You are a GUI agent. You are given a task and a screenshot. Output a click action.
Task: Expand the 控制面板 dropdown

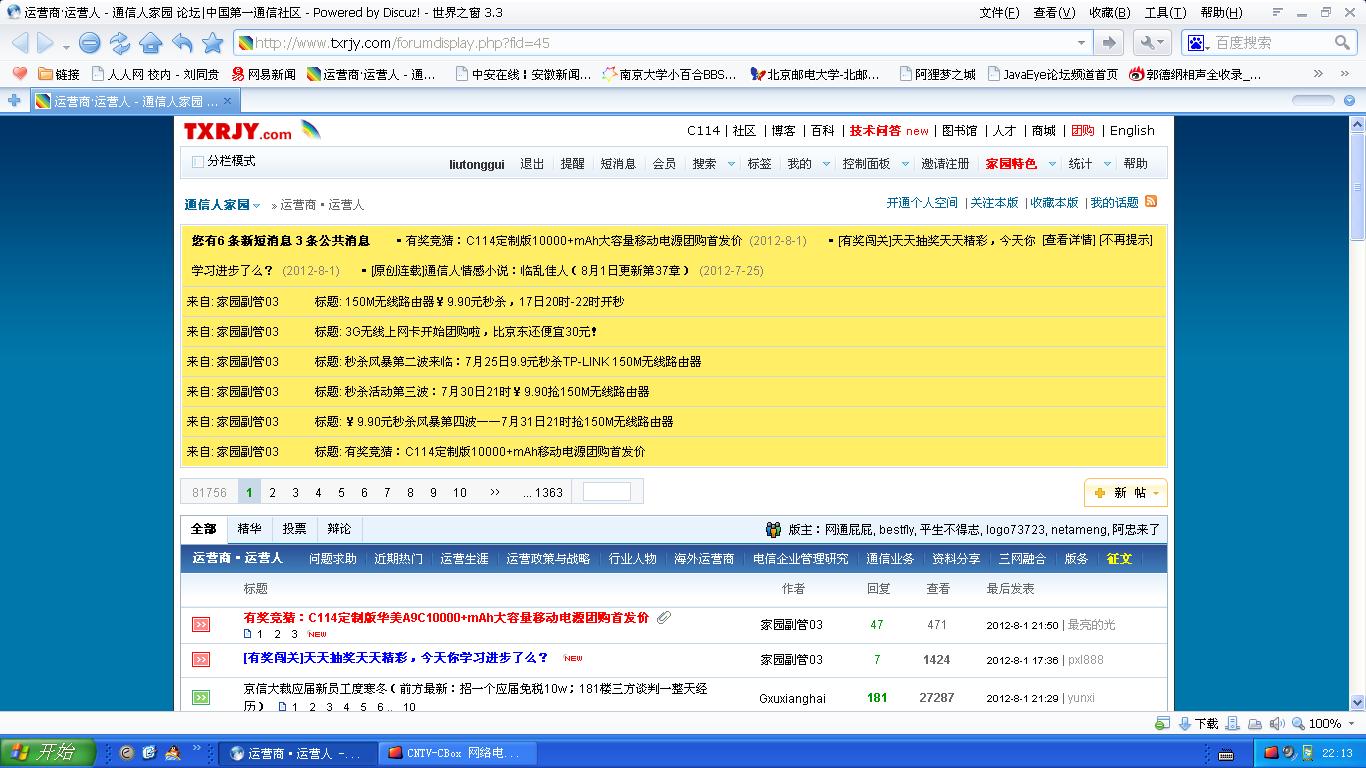[x=905, y=164]
